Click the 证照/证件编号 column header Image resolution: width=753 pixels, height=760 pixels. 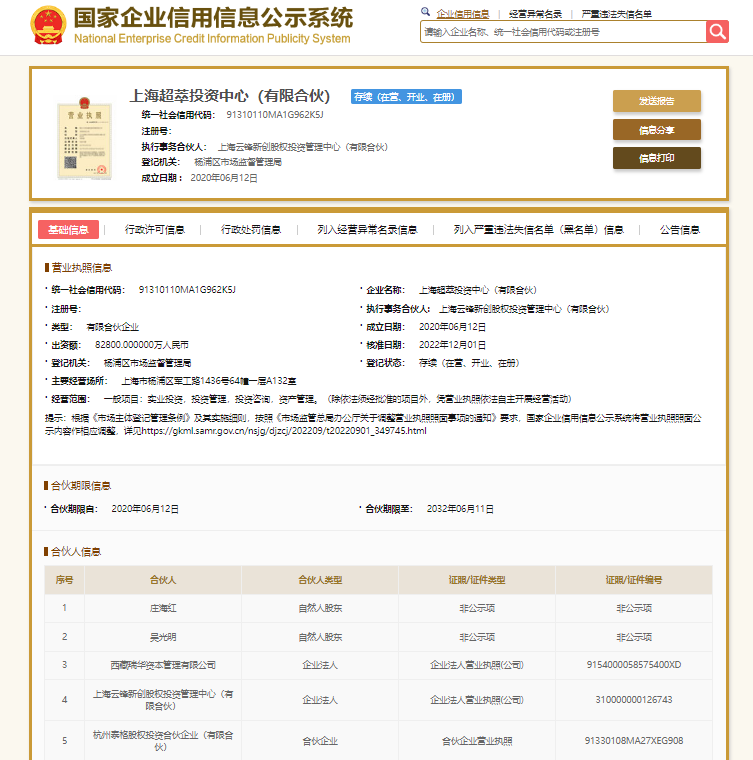[634, 580]
